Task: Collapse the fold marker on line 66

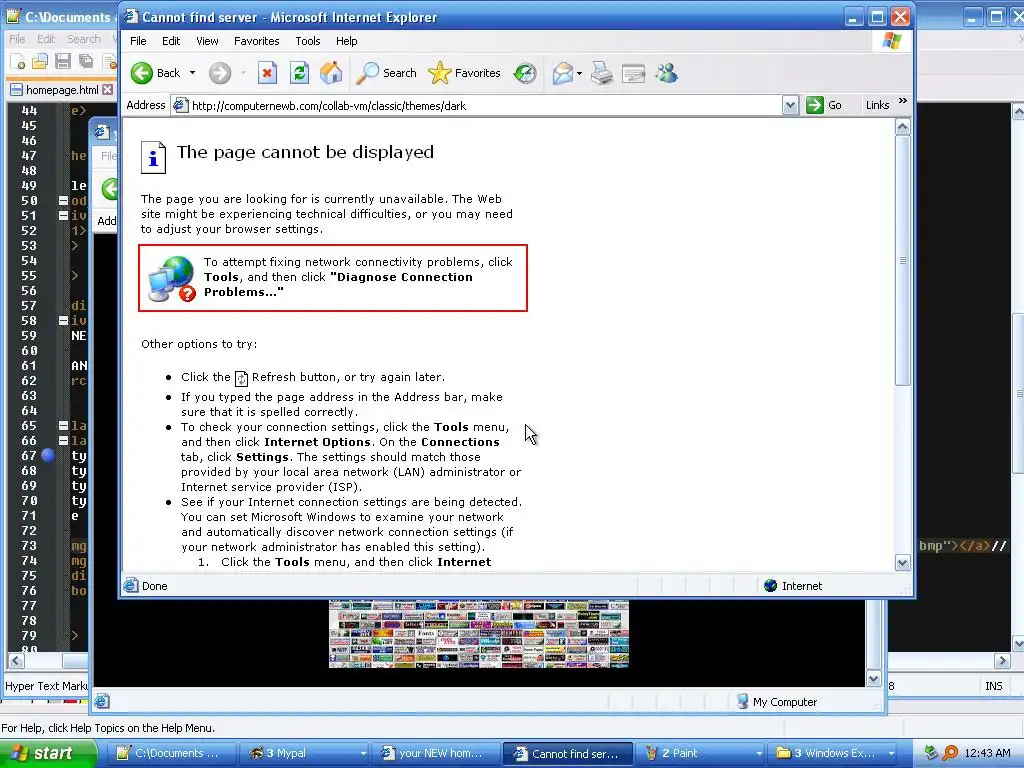Action: click(63, 441)
